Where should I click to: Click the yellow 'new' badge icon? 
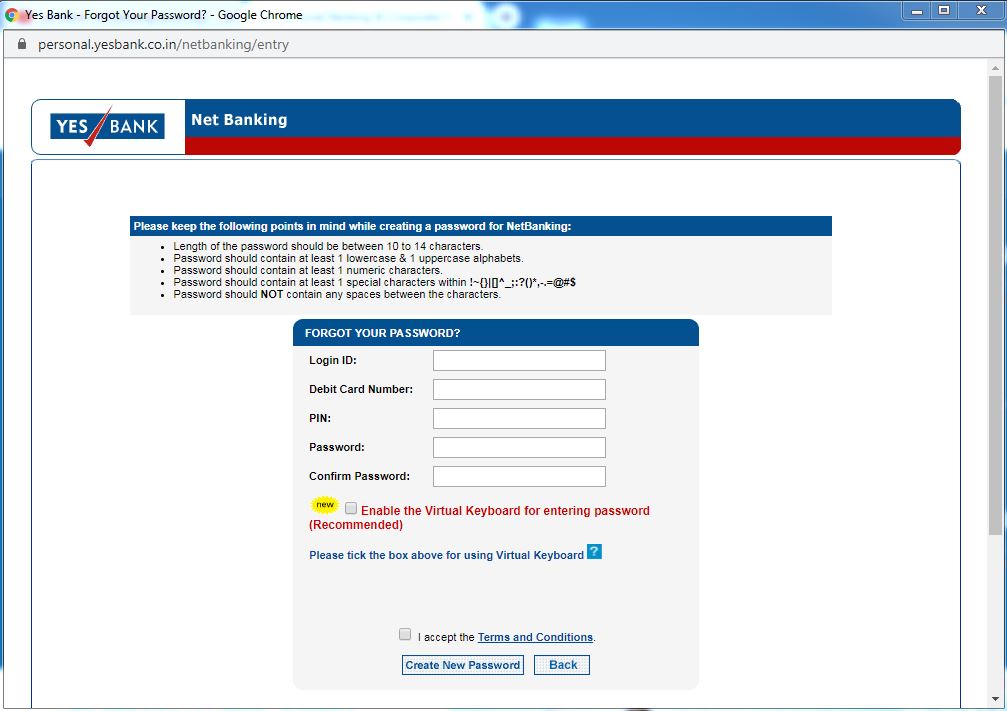point(324,504)
